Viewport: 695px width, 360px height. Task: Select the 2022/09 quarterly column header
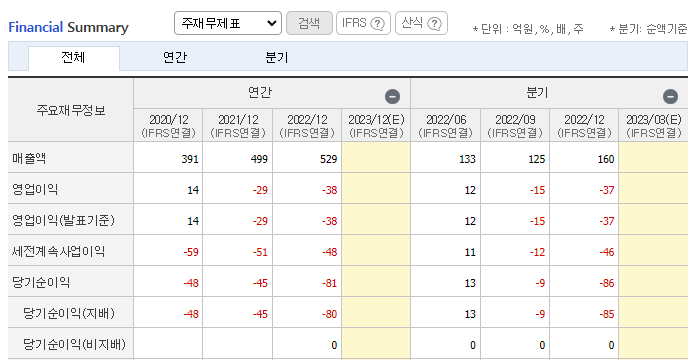(515, 125)
